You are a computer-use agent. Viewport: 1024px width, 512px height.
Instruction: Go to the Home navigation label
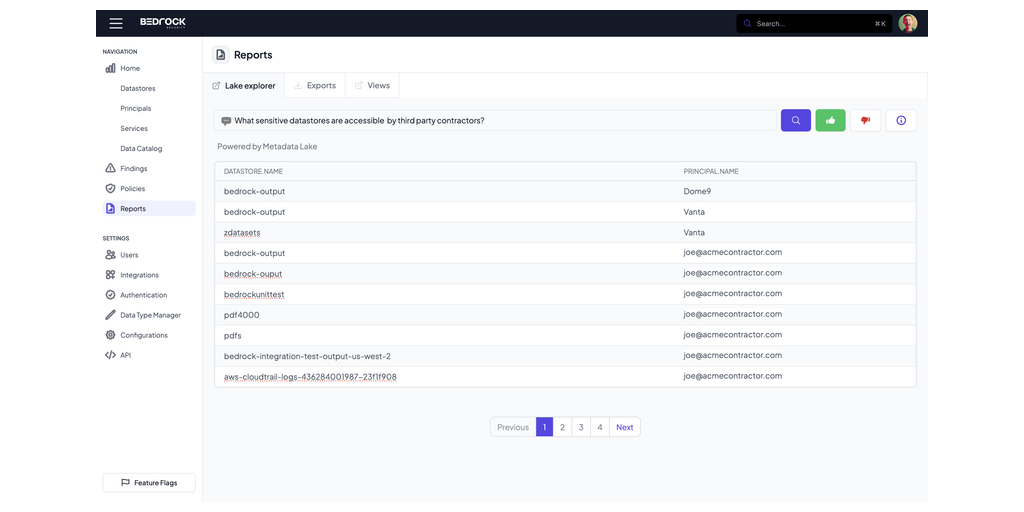[x=130, y=68]
